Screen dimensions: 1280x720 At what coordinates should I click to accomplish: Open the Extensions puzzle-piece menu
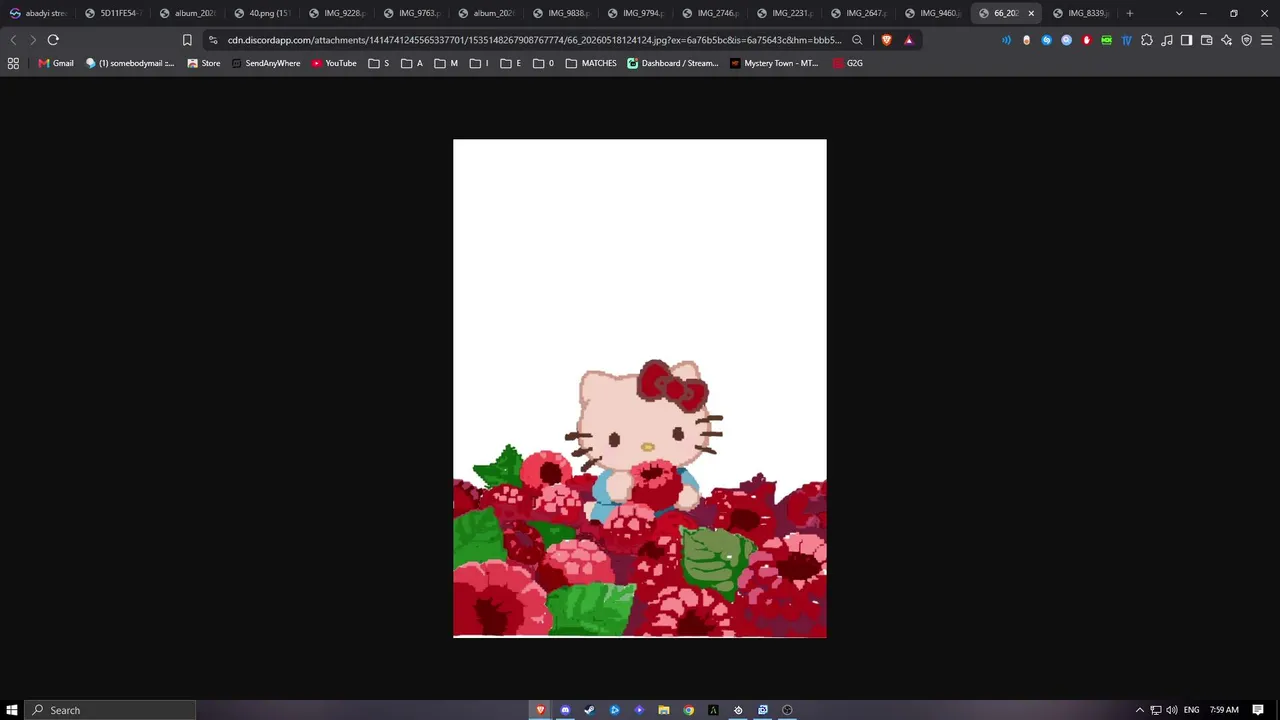pos(1147,40)
